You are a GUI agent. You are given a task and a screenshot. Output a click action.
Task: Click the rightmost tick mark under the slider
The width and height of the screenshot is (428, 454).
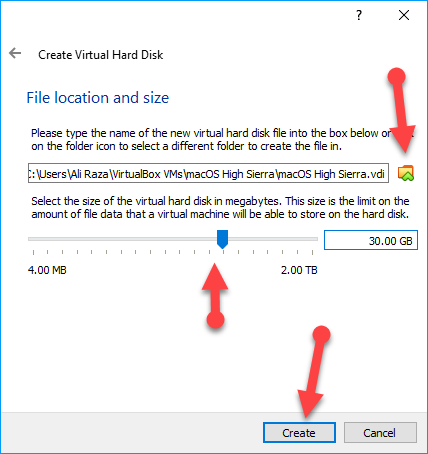312,252
